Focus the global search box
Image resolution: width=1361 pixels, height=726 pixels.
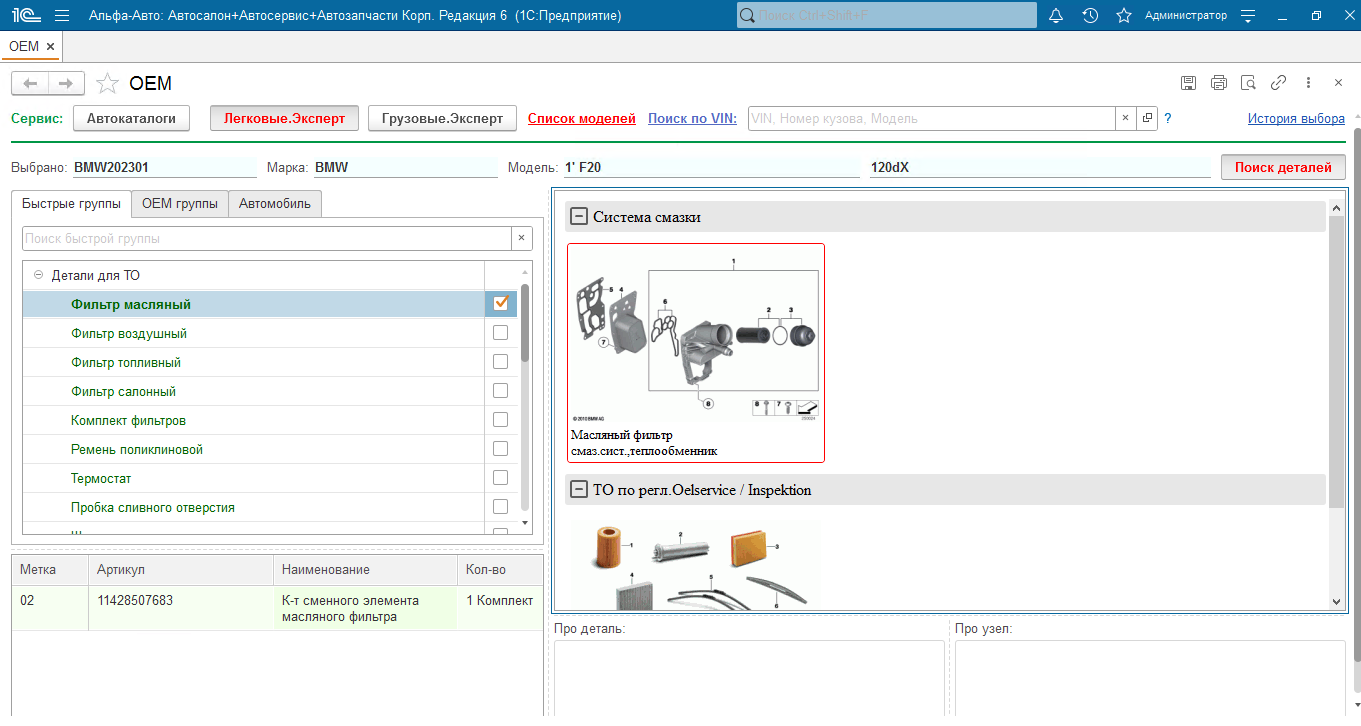(x=886, y=15)
